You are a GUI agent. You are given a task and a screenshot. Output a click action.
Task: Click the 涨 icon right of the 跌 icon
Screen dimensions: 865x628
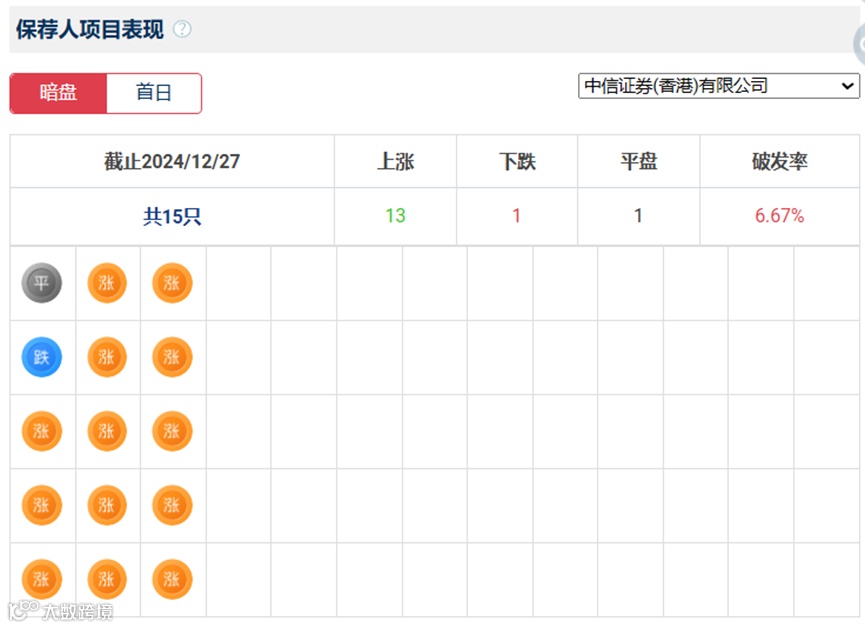tap(107, 357)
